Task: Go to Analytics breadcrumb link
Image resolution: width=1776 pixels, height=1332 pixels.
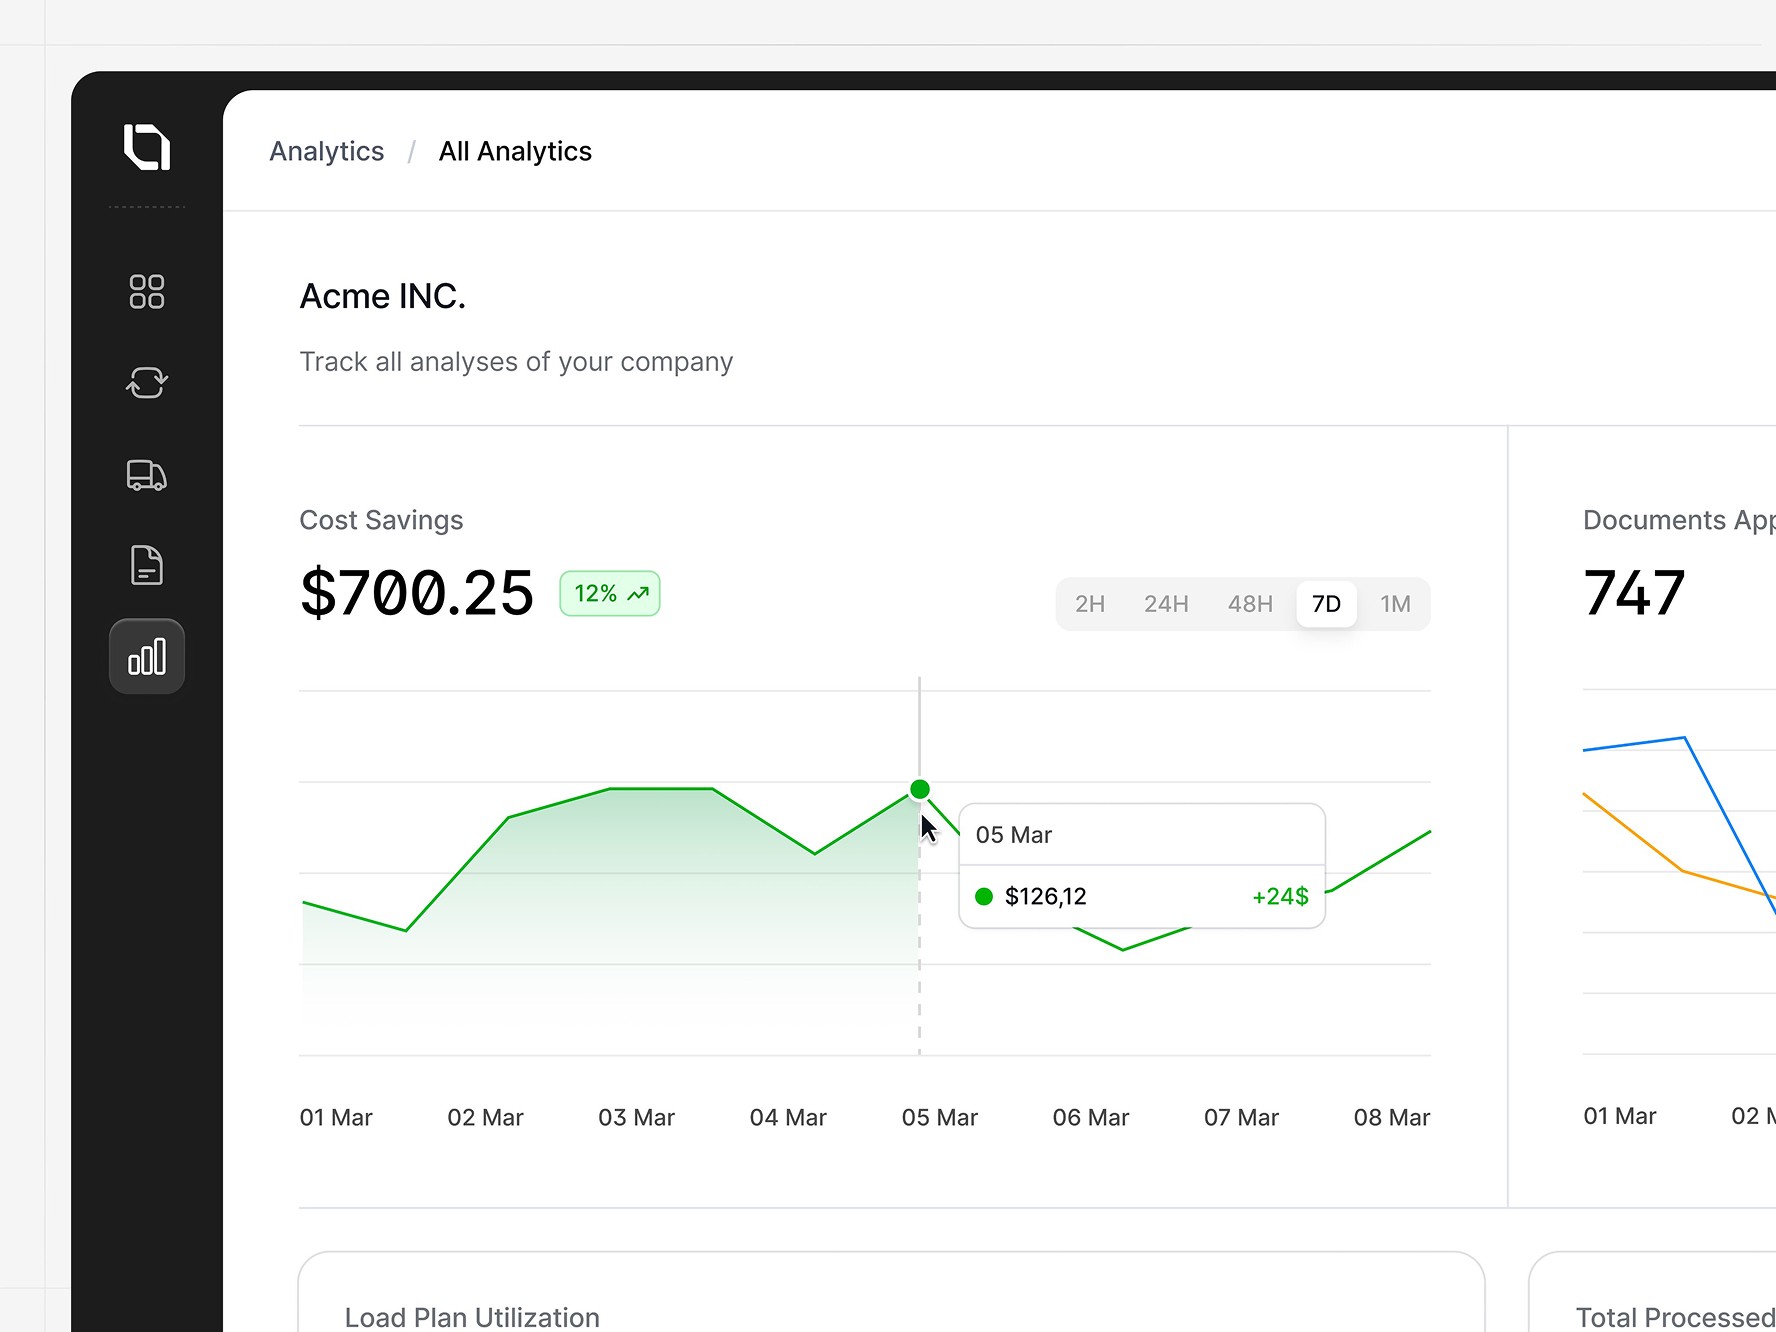Action: pyautogui.click(x=327, y=151)
